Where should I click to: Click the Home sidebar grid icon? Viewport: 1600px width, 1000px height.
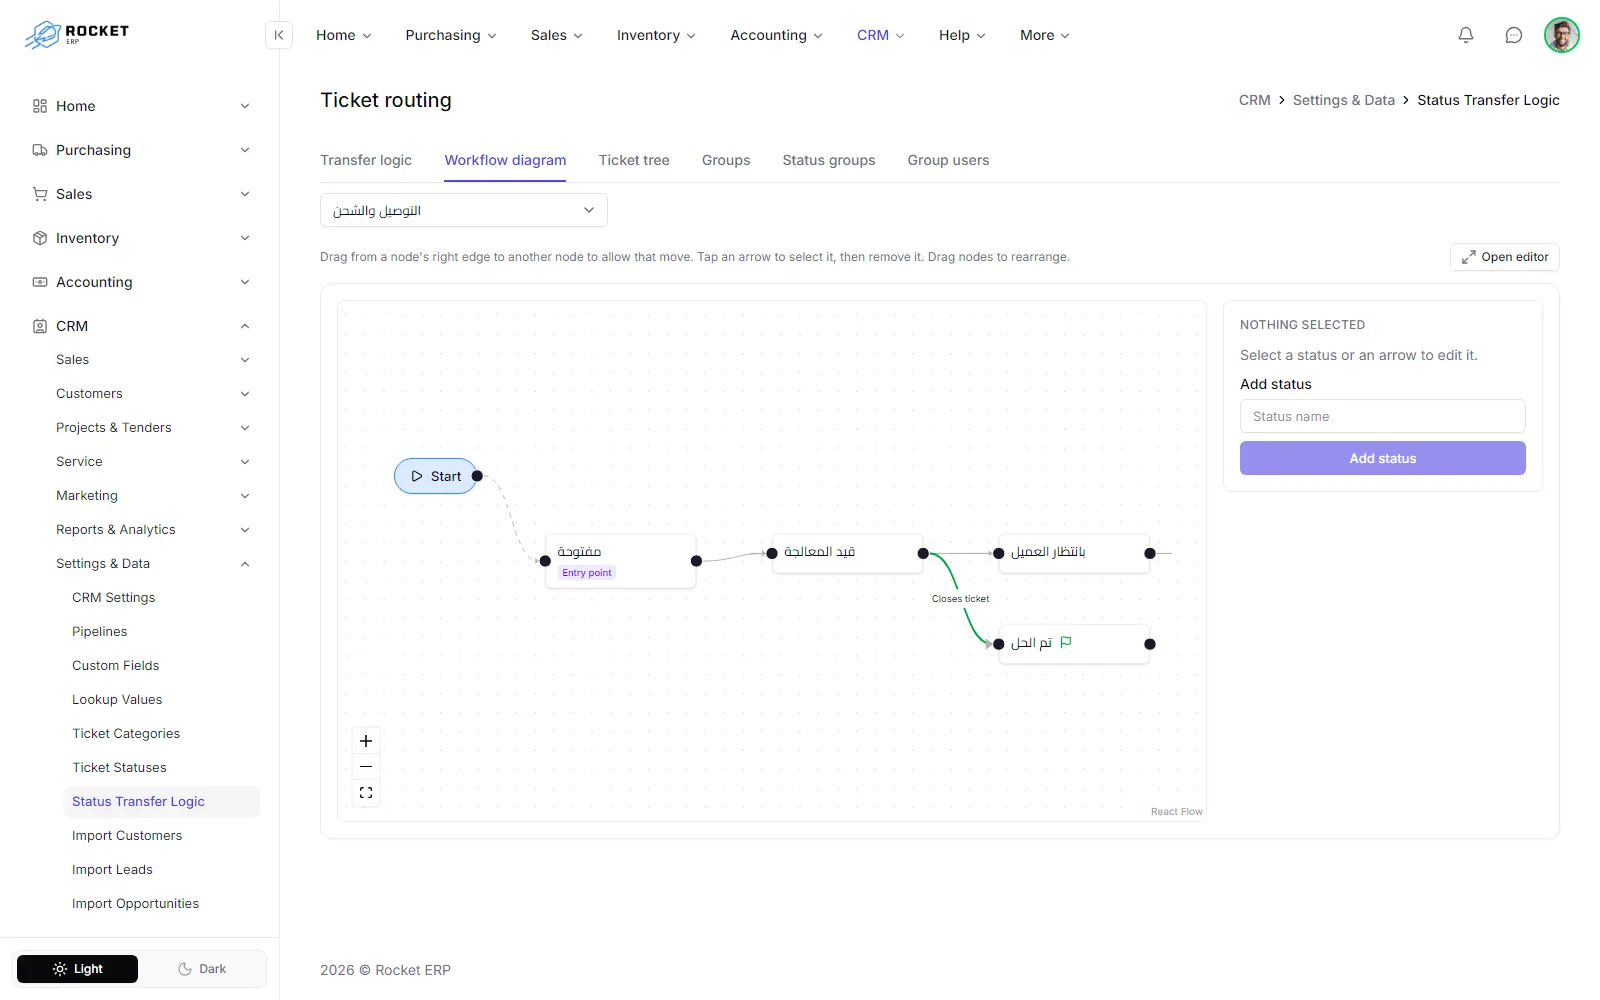coord(40,106)
